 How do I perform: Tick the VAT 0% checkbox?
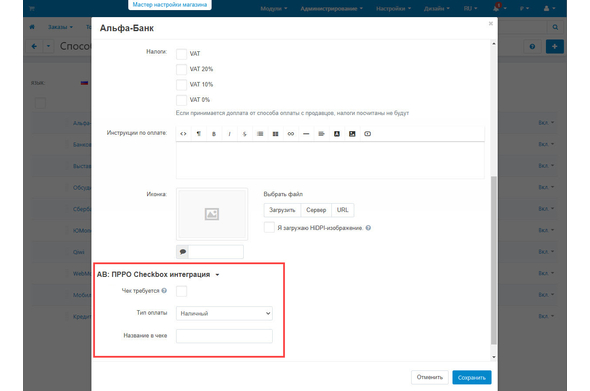[x=181, y=100]
